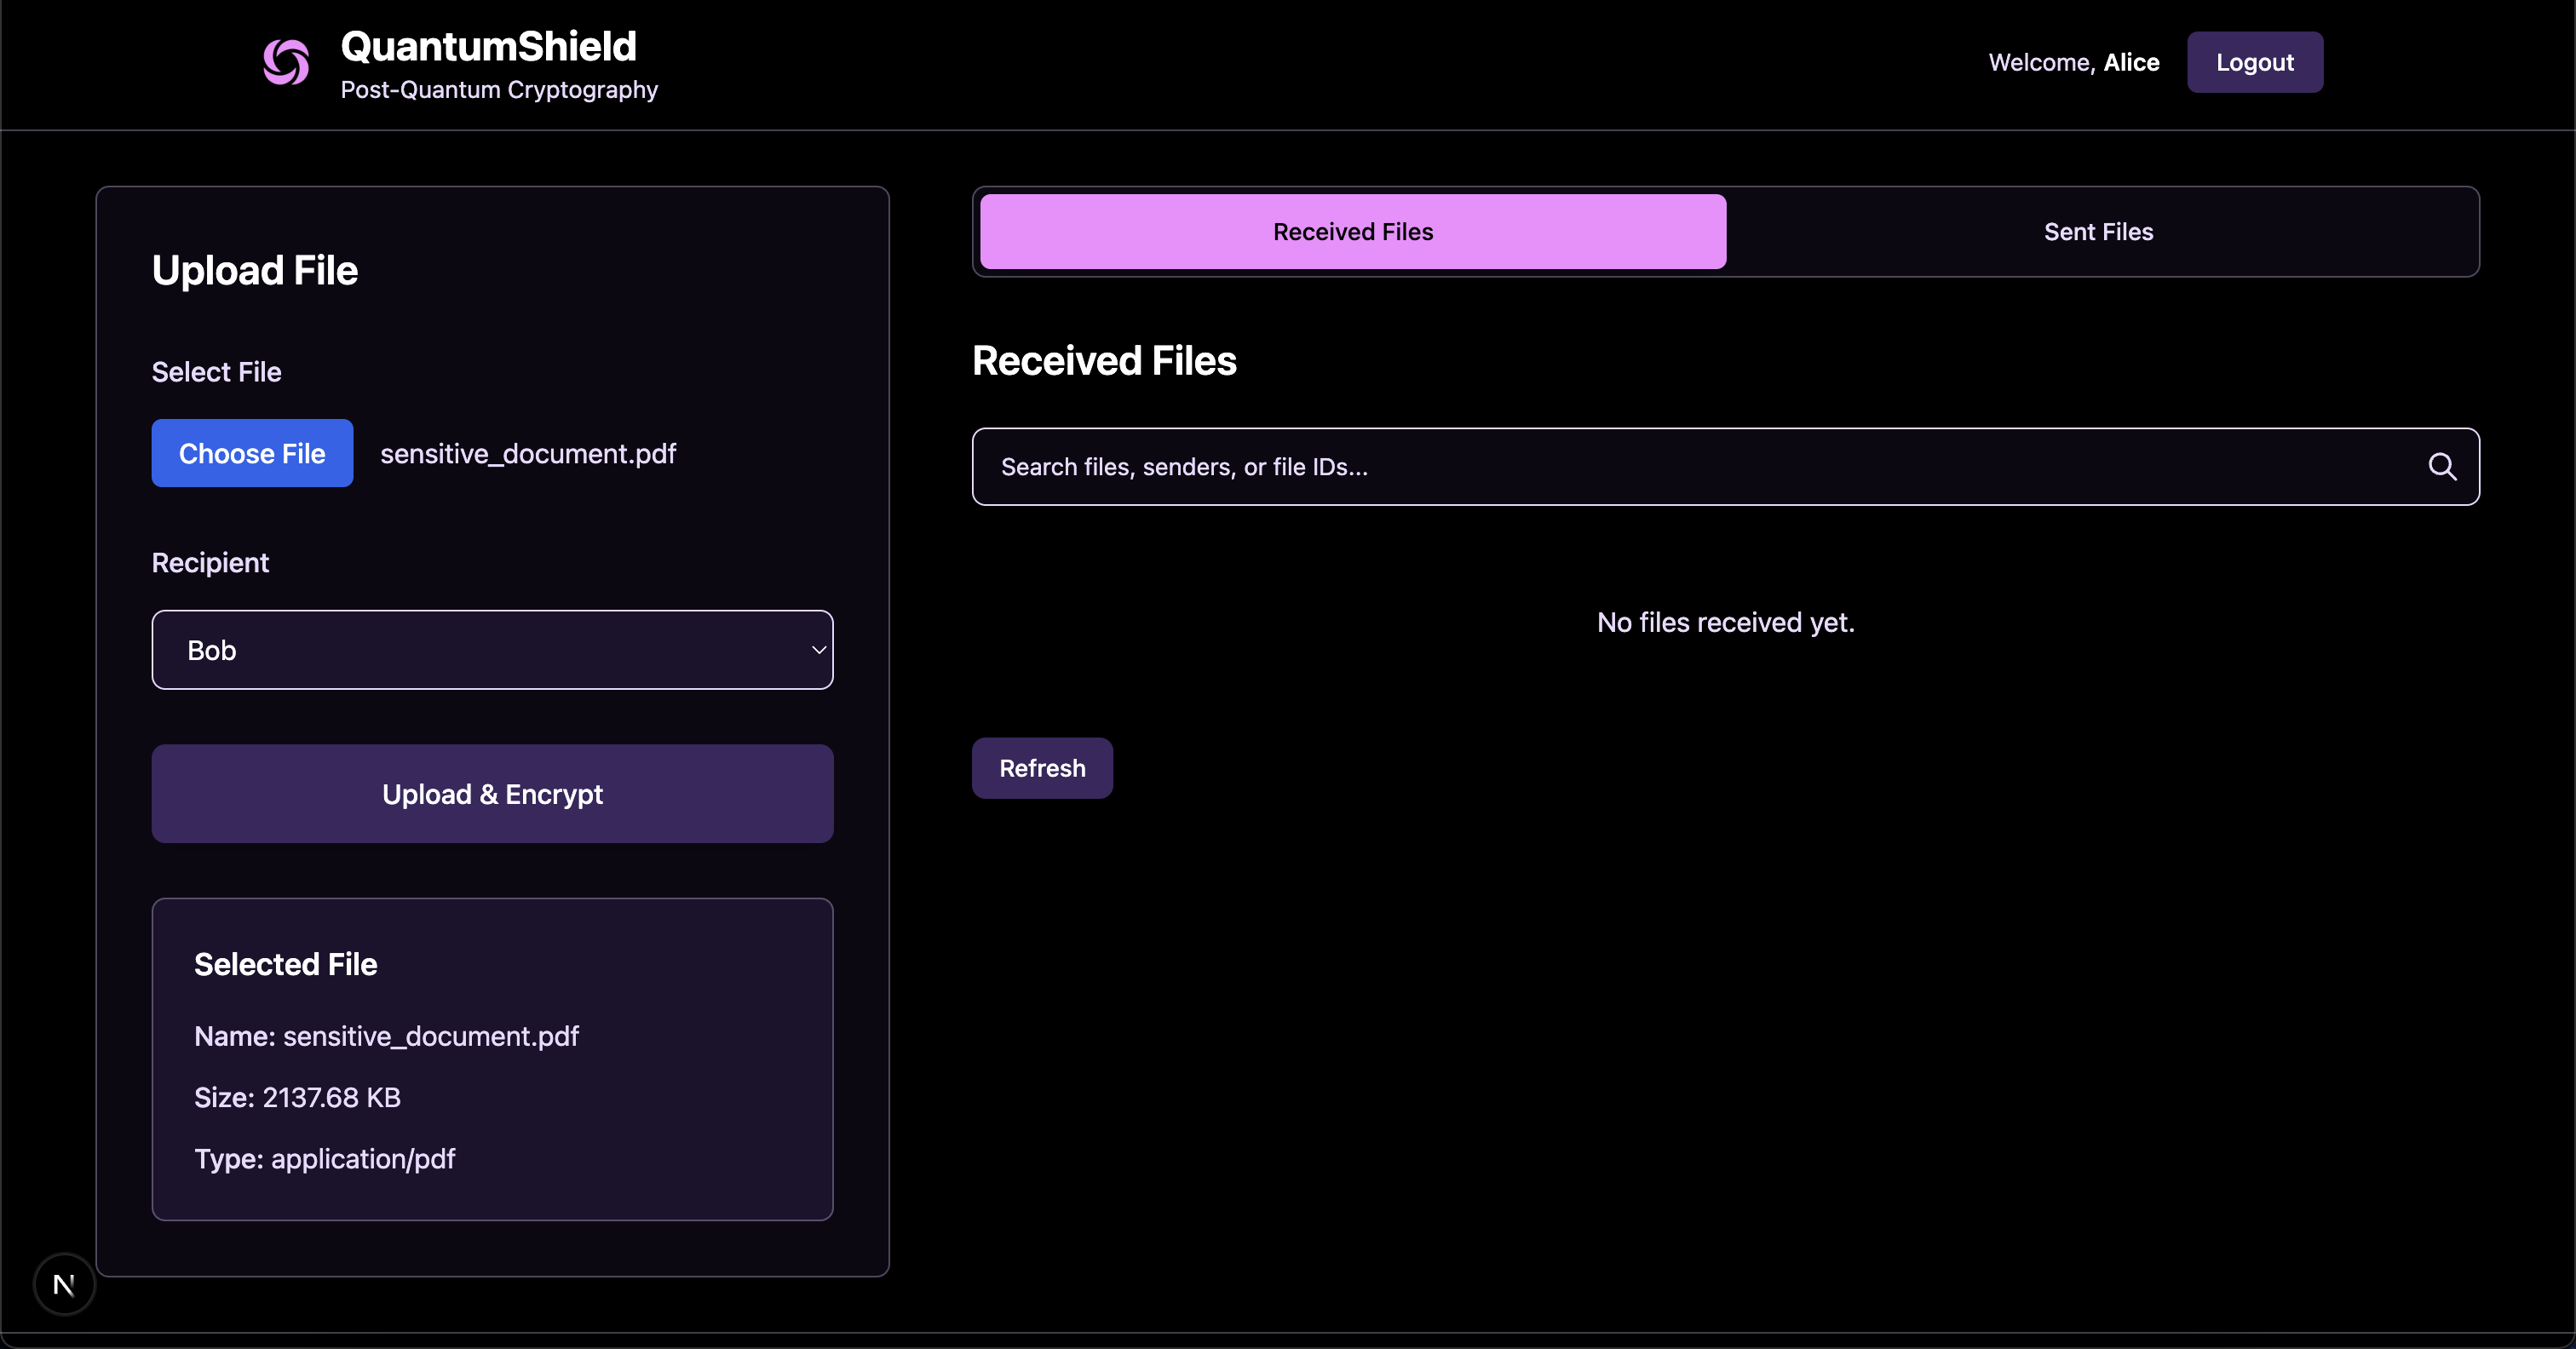Click the QuantumShield title text

(488, 46)
